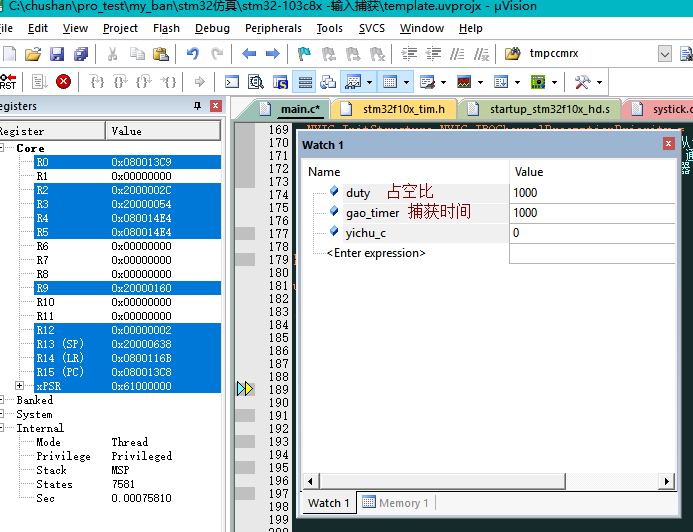693x532 pixels.
Task: Toggle the Symbols window
Action: 280,82
